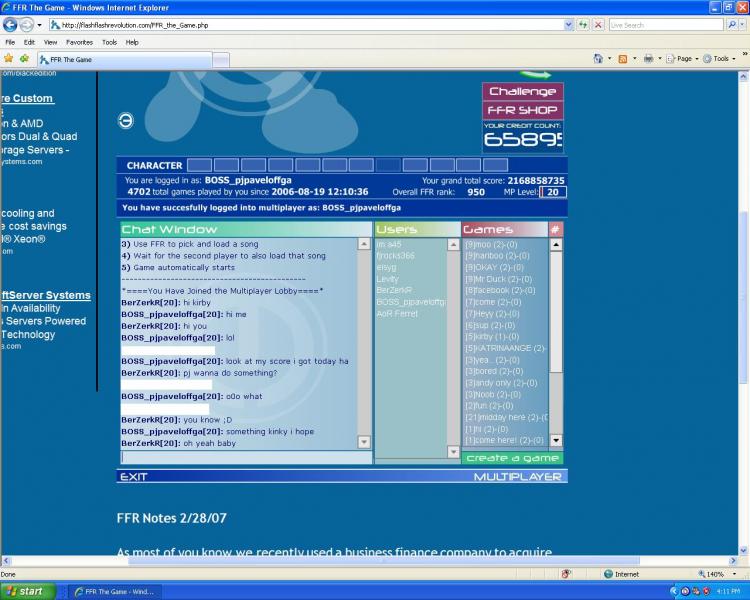Click Users list scroll down arrow
Image resolution: width=750 pixels, height=600 pixels.
point(453,451)
